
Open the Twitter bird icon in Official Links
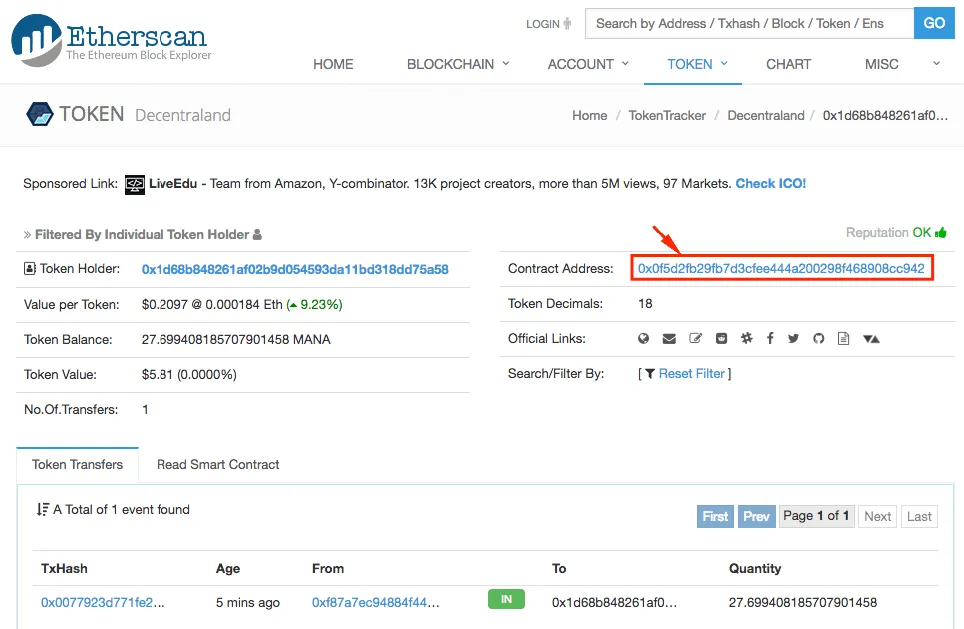pos(793,338)
